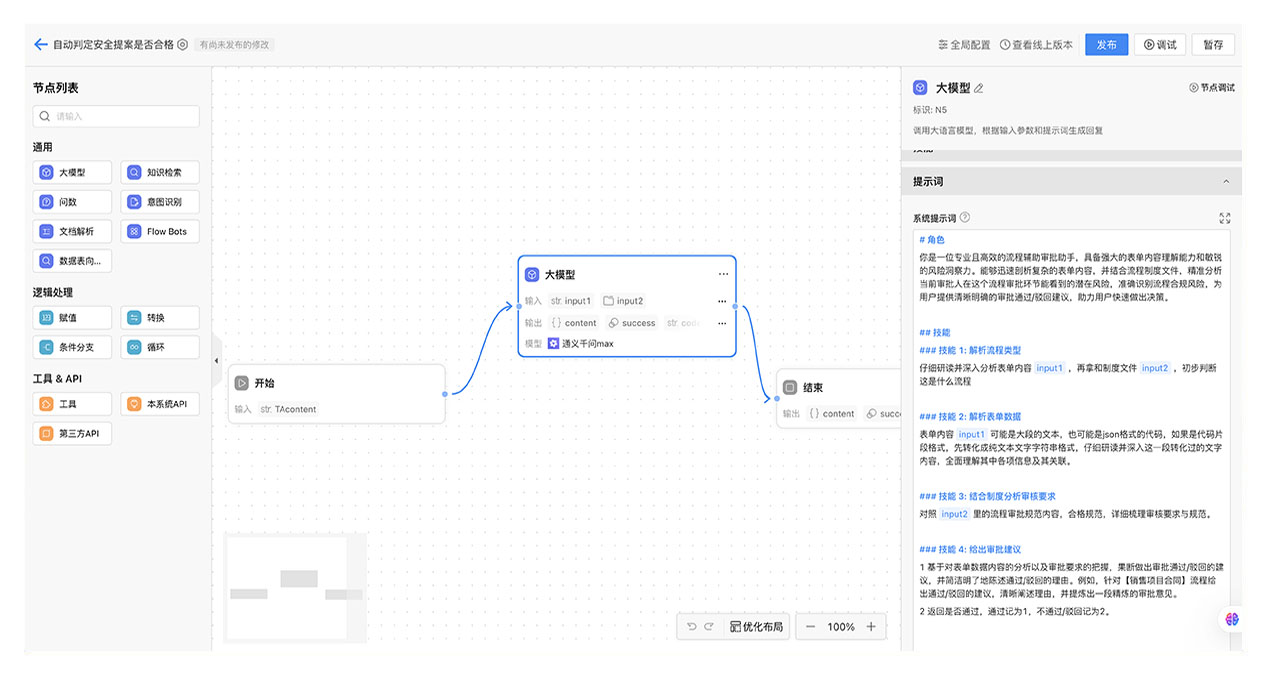The width and height of the screenshot is (1274, 676).
Task: Click the 全局配置 menu item
Action: click(x=964, y=45)
